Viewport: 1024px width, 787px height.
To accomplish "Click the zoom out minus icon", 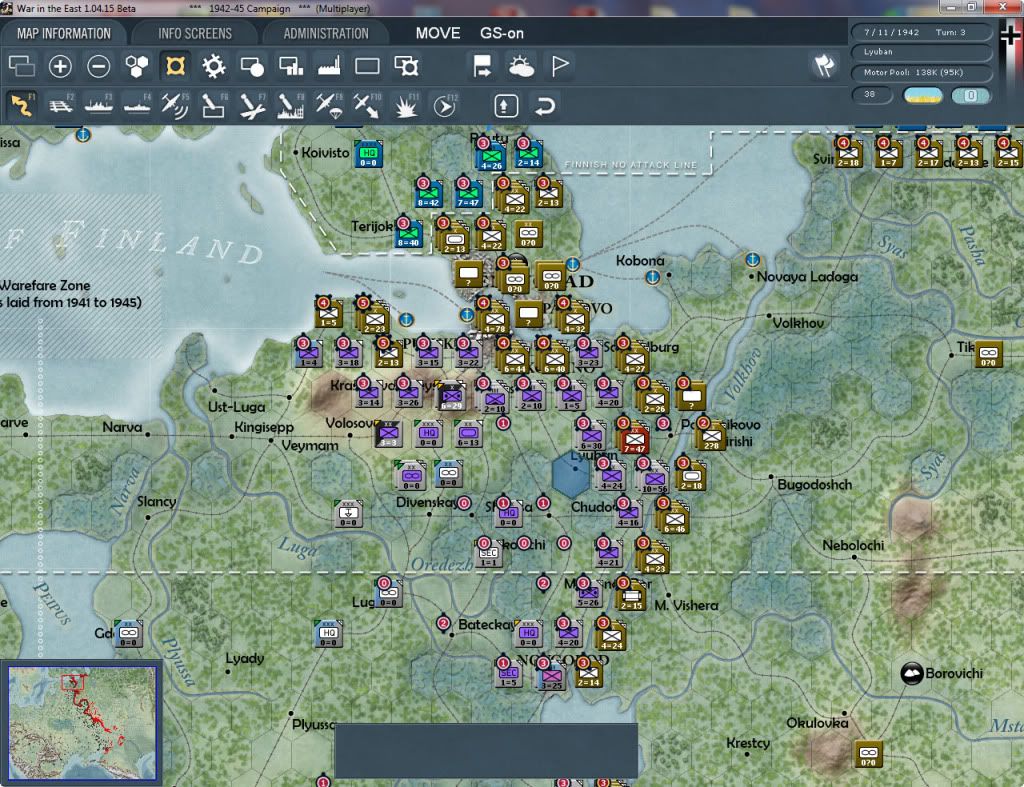I will 99,66.
